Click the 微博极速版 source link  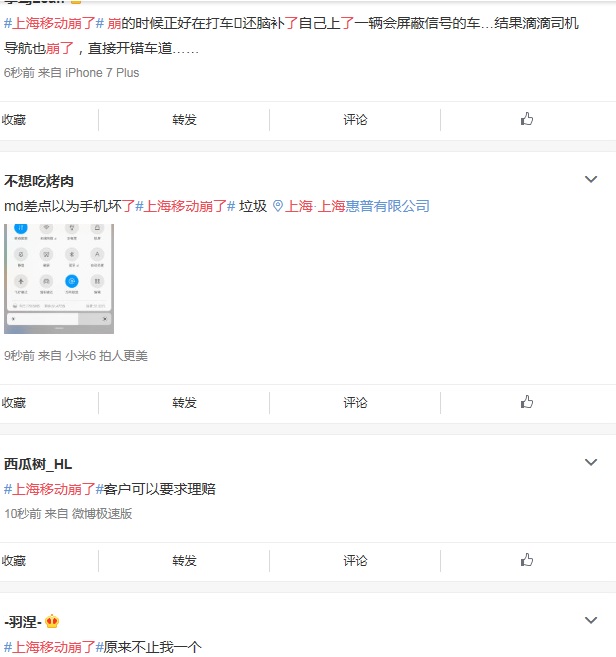pyautogui.click(x=101, y=514)
